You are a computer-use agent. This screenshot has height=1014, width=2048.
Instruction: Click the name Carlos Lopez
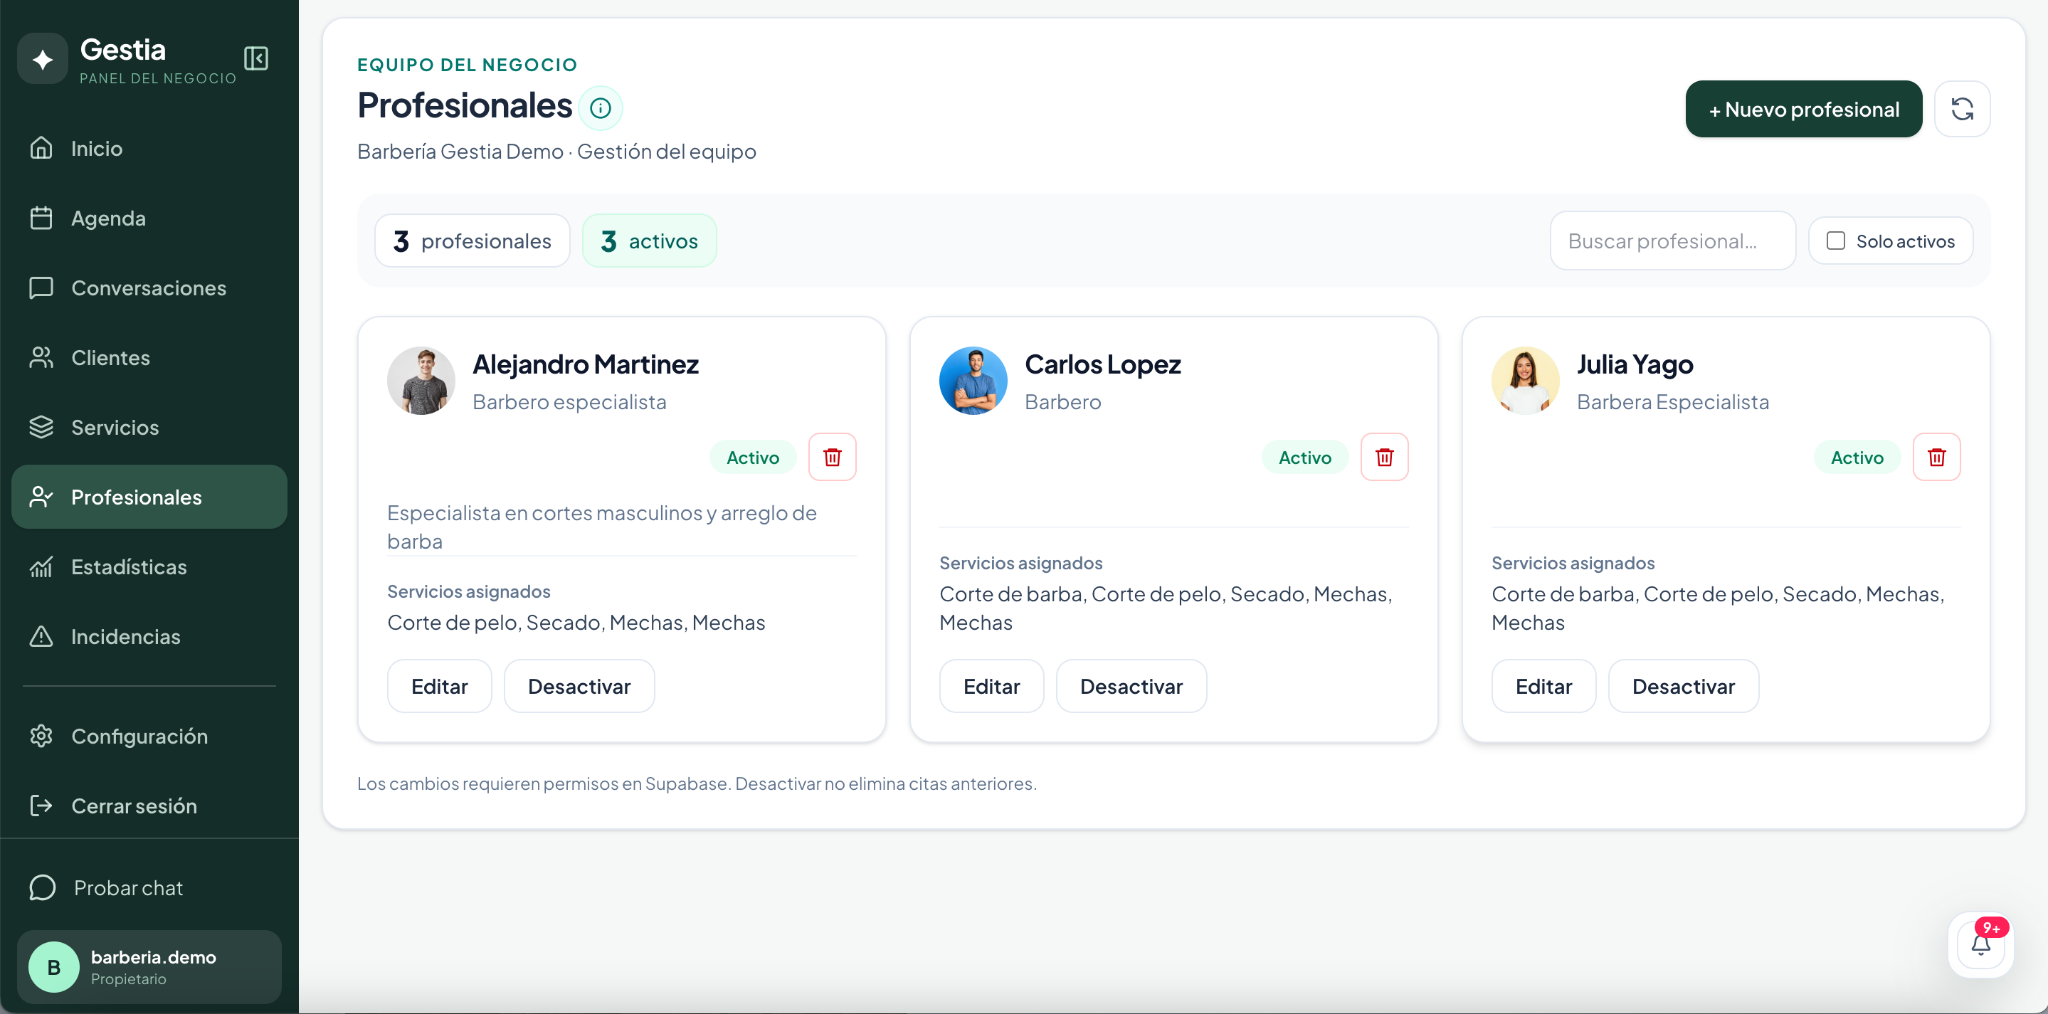pyautogui.click(x=1102, y=365)
